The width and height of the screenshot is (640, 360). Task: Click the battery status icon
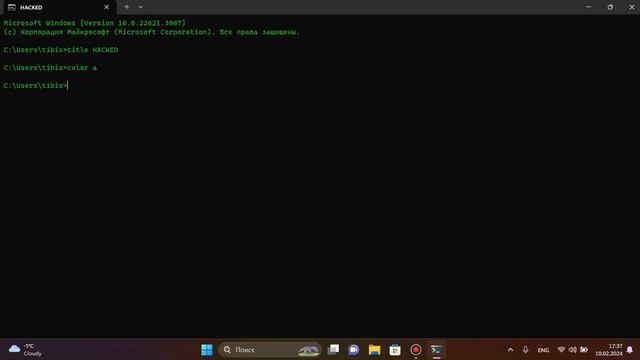584,350
